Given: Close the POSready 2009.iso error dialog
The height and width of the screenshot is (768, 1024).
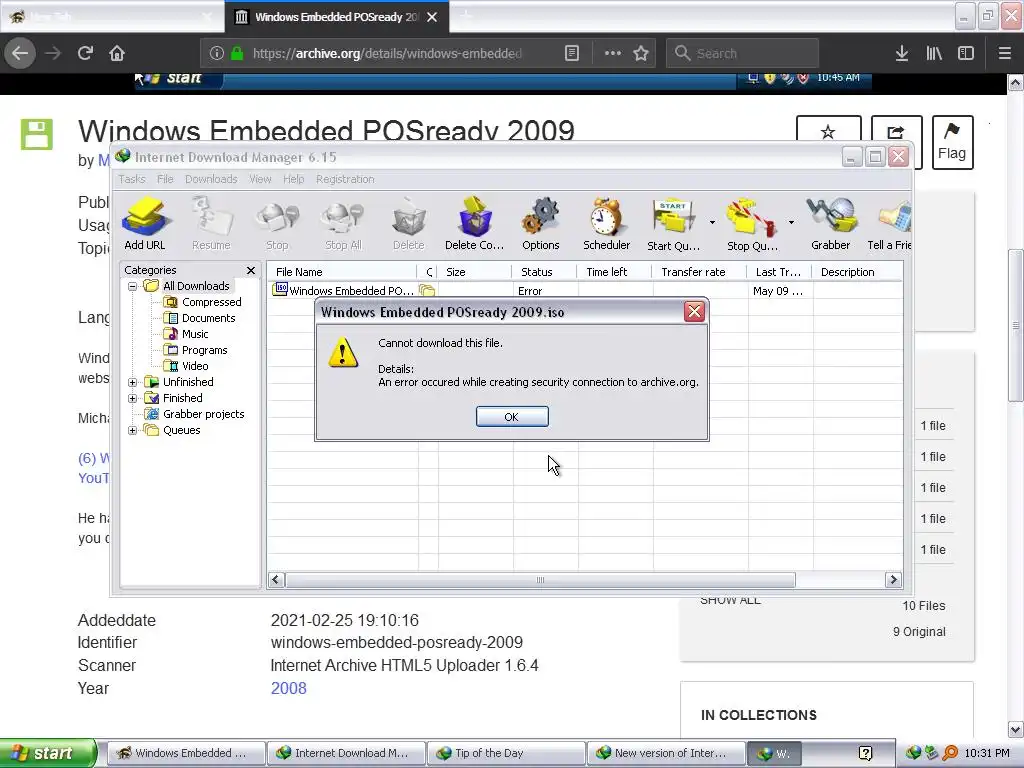Looking at the screenshot, I should coord(694,312).
